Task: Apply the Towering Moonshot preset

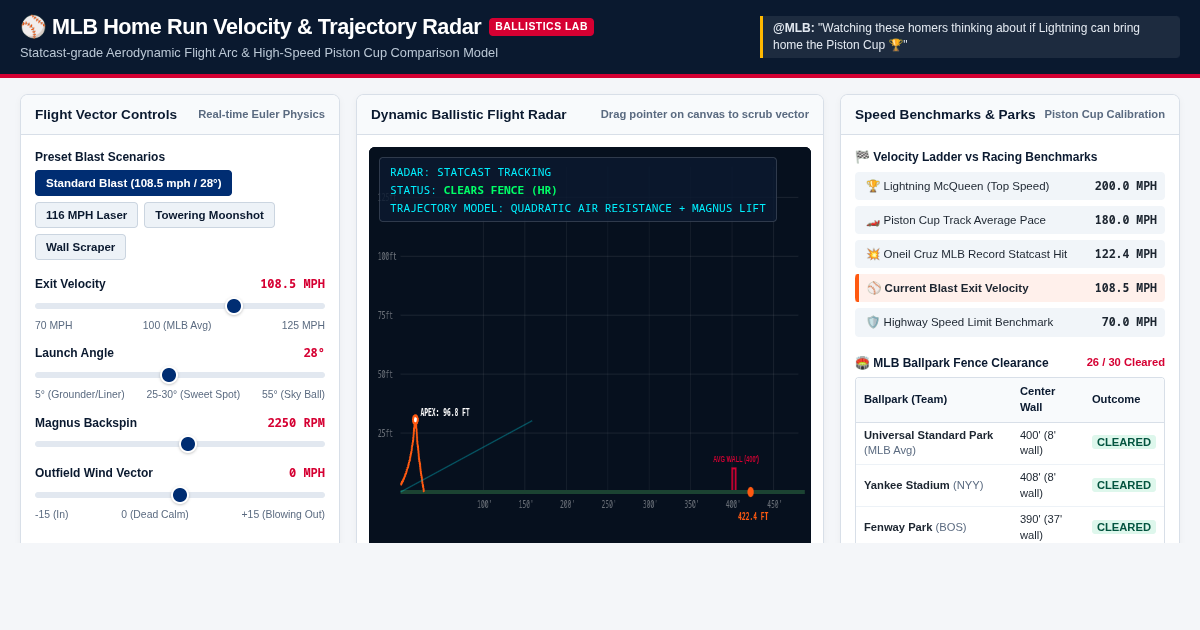Action: pyautogui.click(x=209, y=215)
